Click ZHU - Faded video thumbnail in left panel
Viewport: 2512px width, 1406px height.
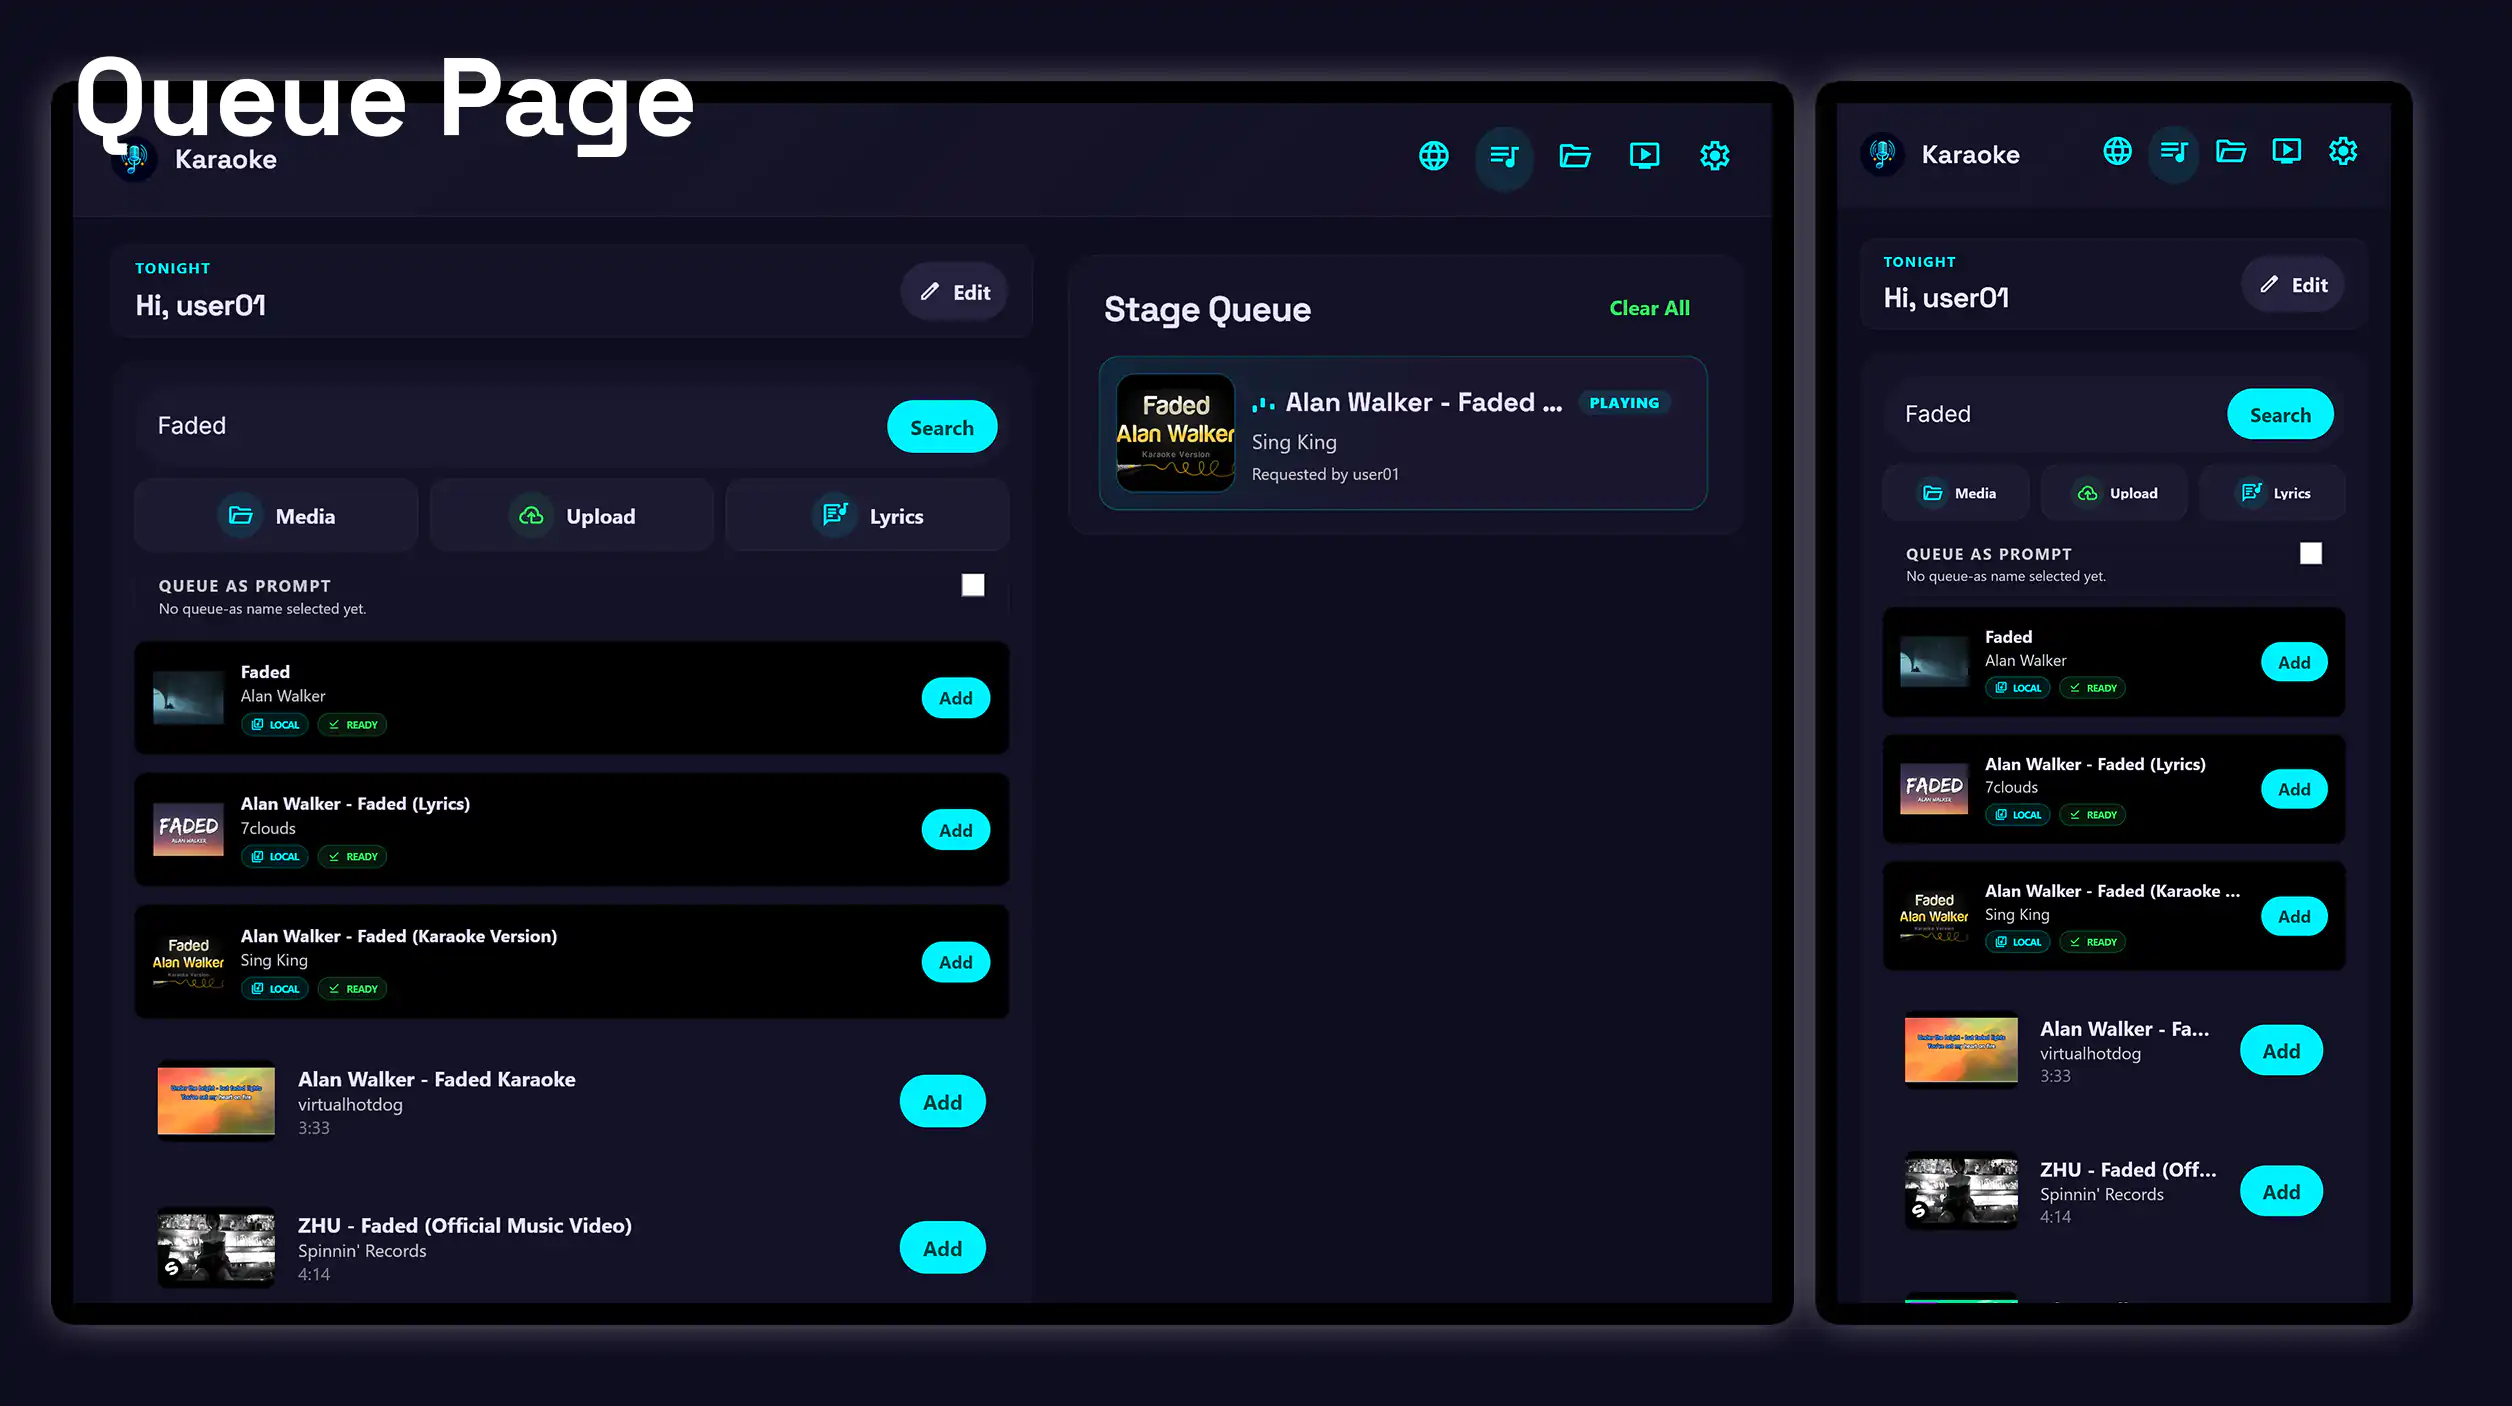pyautogui.click(x=216, y=1248)
